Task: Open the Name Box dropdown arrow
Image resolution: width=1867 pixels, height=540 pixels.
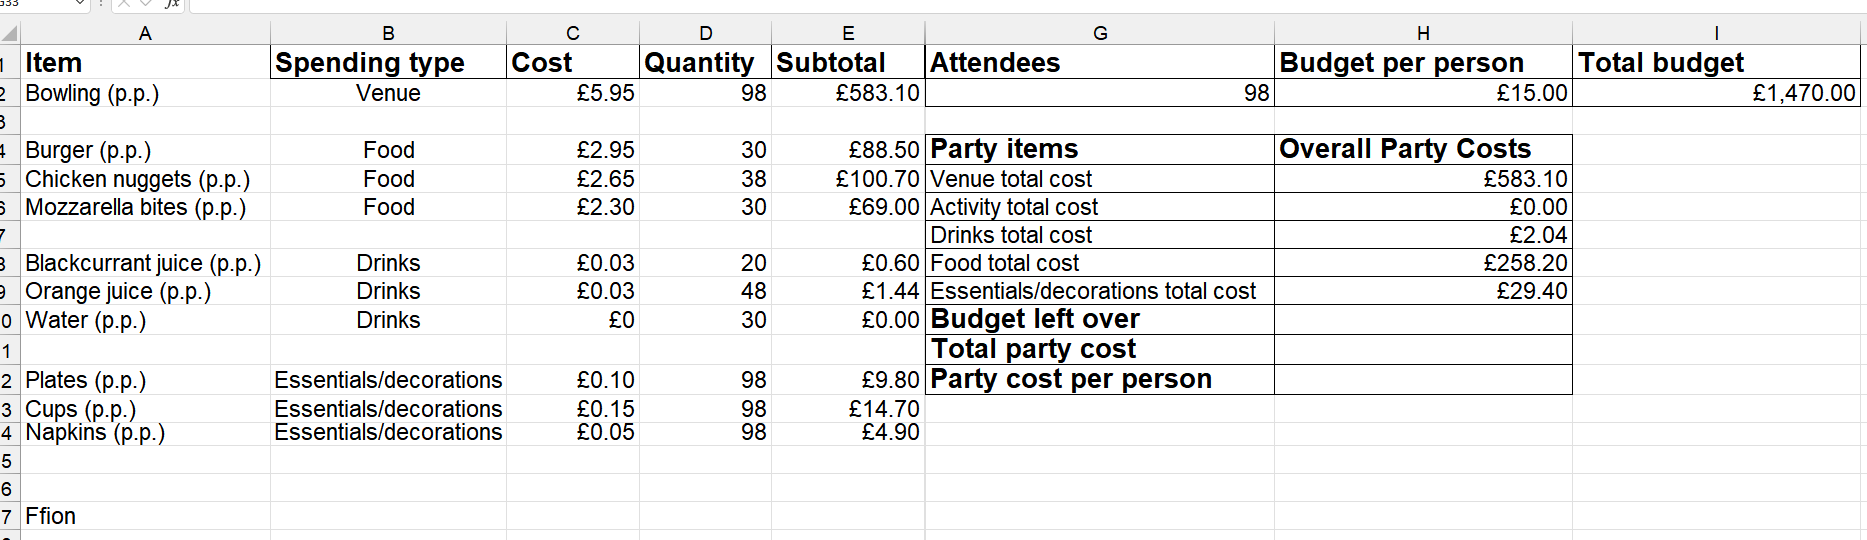Action: 81,4
